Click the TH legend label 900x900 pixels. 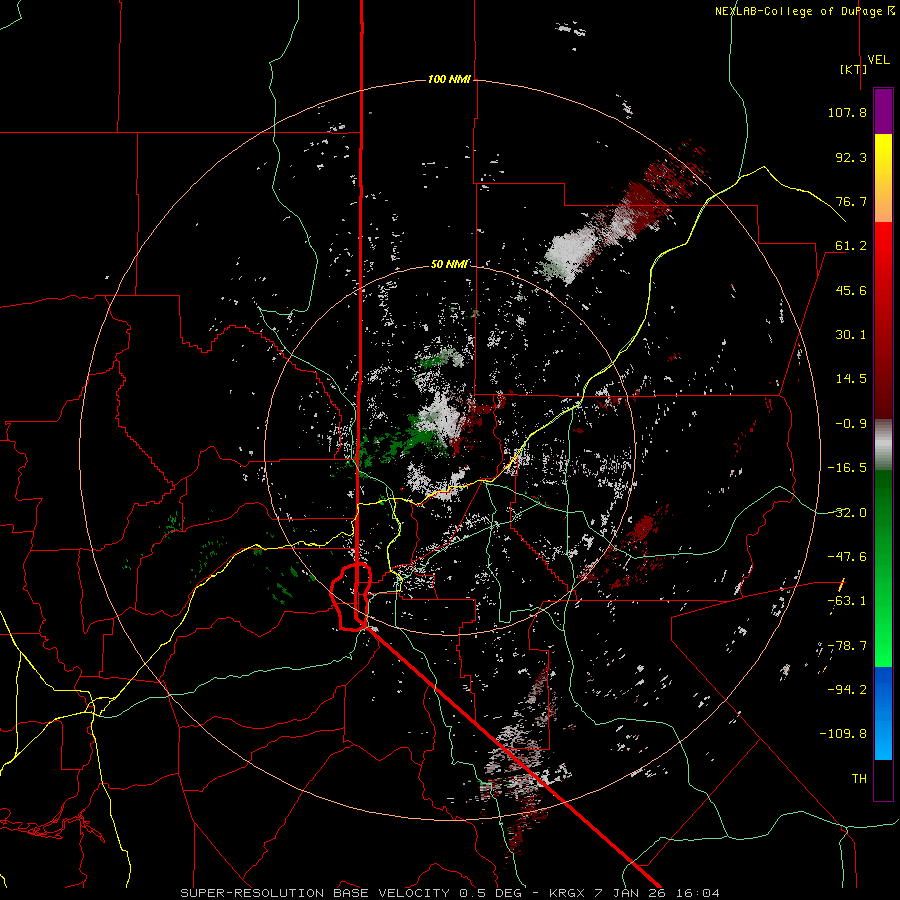pos(859,779)
